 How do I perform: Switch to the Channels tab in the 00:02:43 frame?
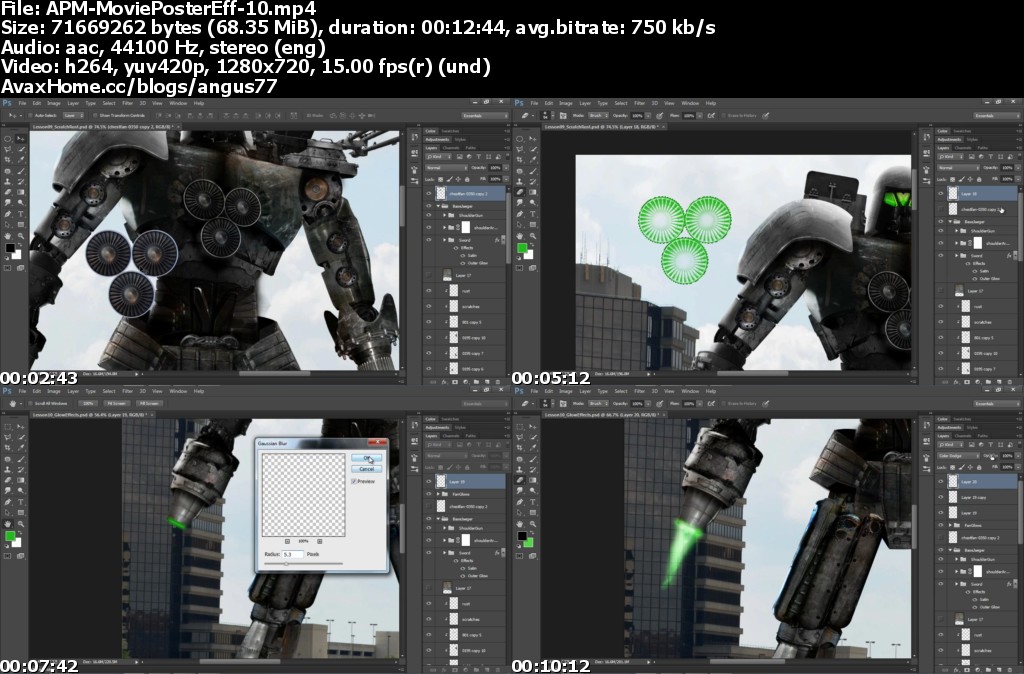451,148
